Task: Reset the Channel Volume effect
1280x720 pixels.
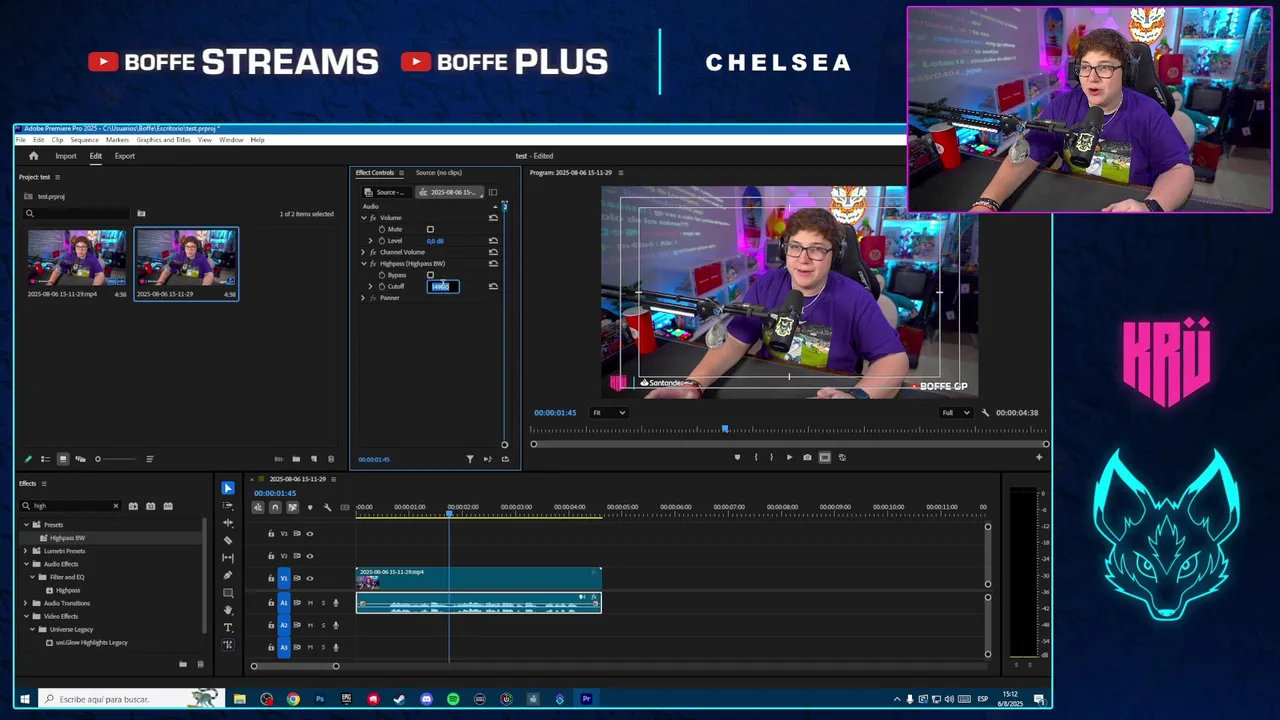Action: [493, 252]
